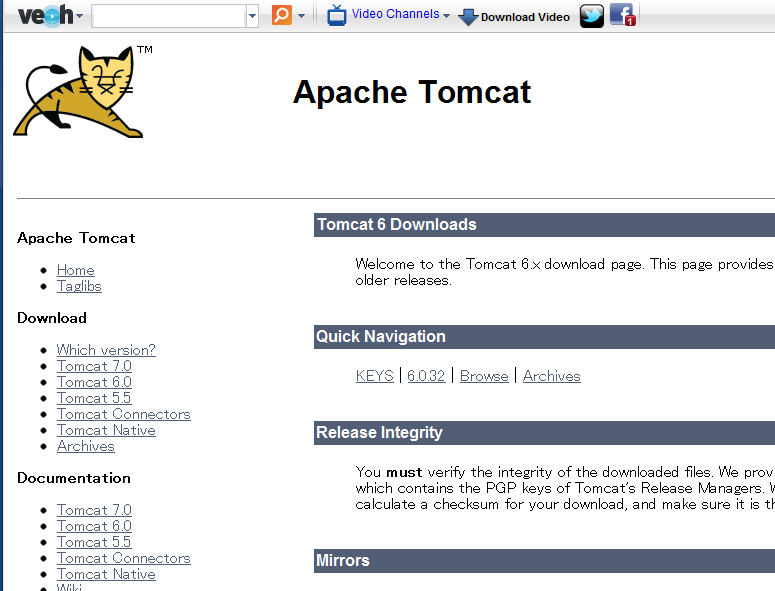
Task: Focus the Veoh toolbar search field
Action: click(x=169, y=16)
